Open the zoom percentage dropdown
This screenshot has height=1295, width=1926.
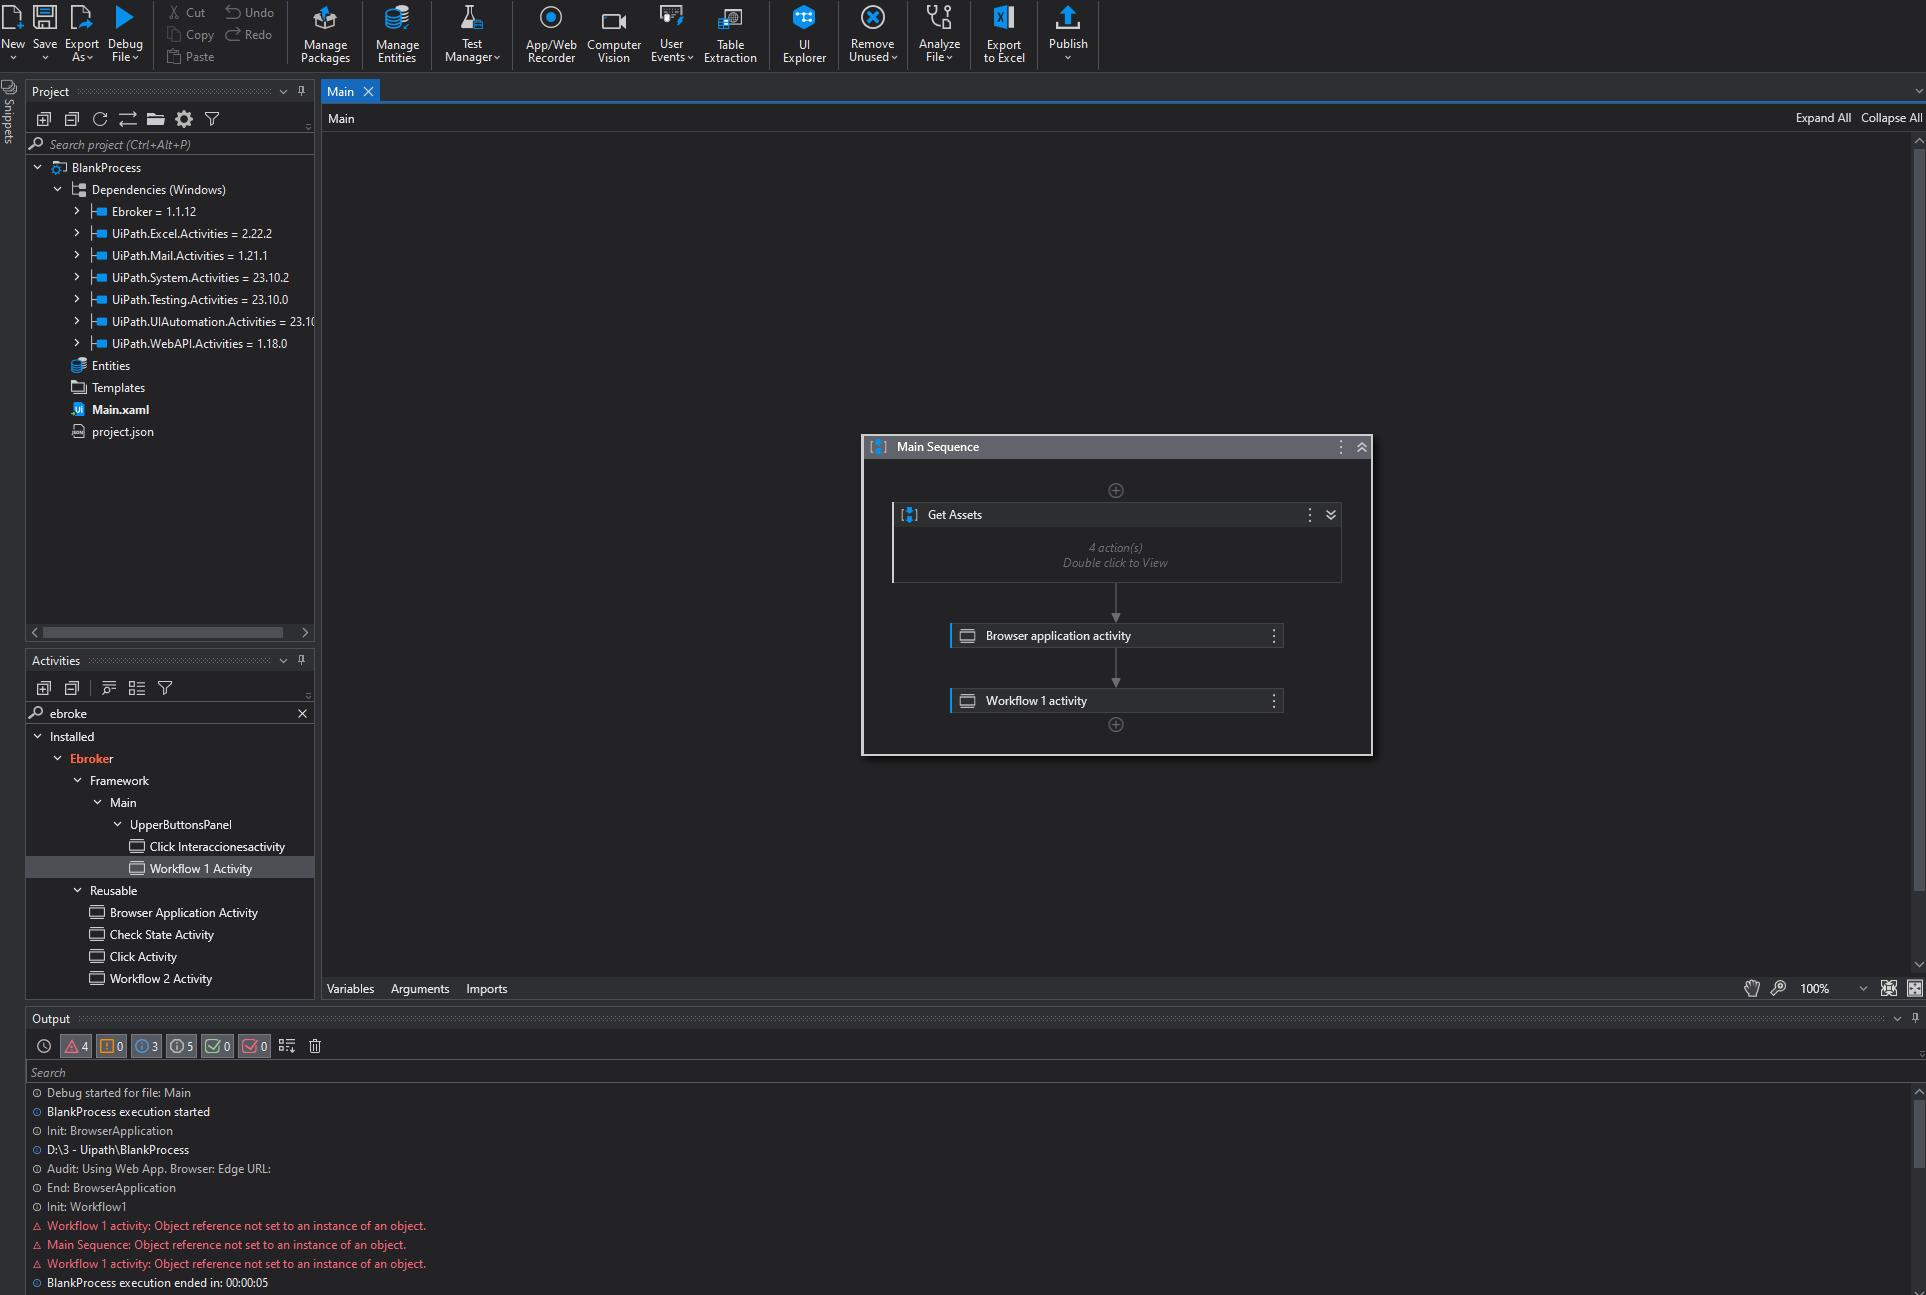1862,988
